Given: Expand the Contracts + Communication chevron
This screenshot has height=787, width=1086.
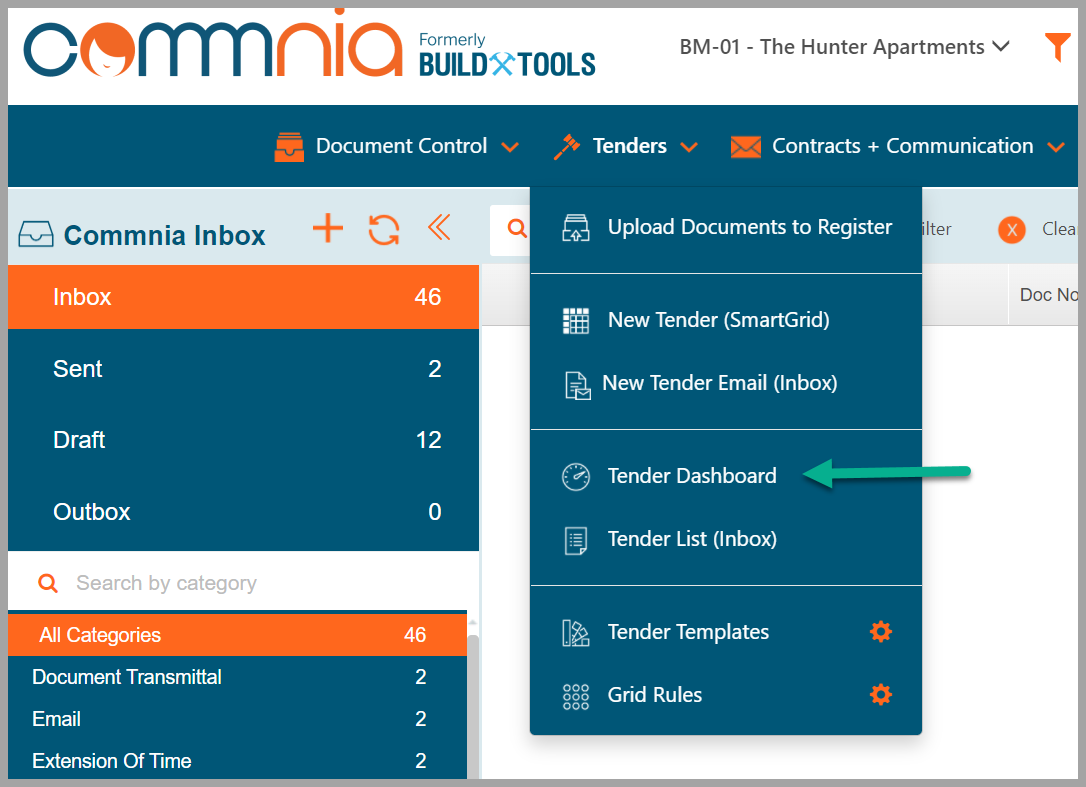Looking at the screenshot, I should pyautogui.click(x=1056, y=147).
